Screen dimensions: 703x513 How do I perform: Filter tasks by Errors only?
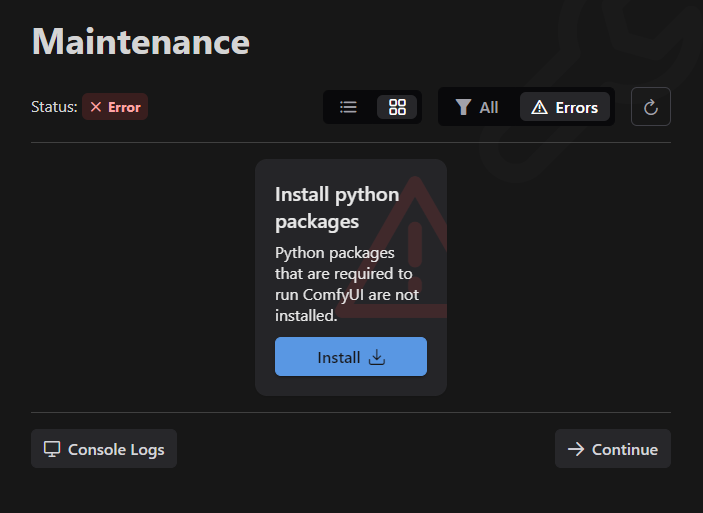click(x=565, y=107)
